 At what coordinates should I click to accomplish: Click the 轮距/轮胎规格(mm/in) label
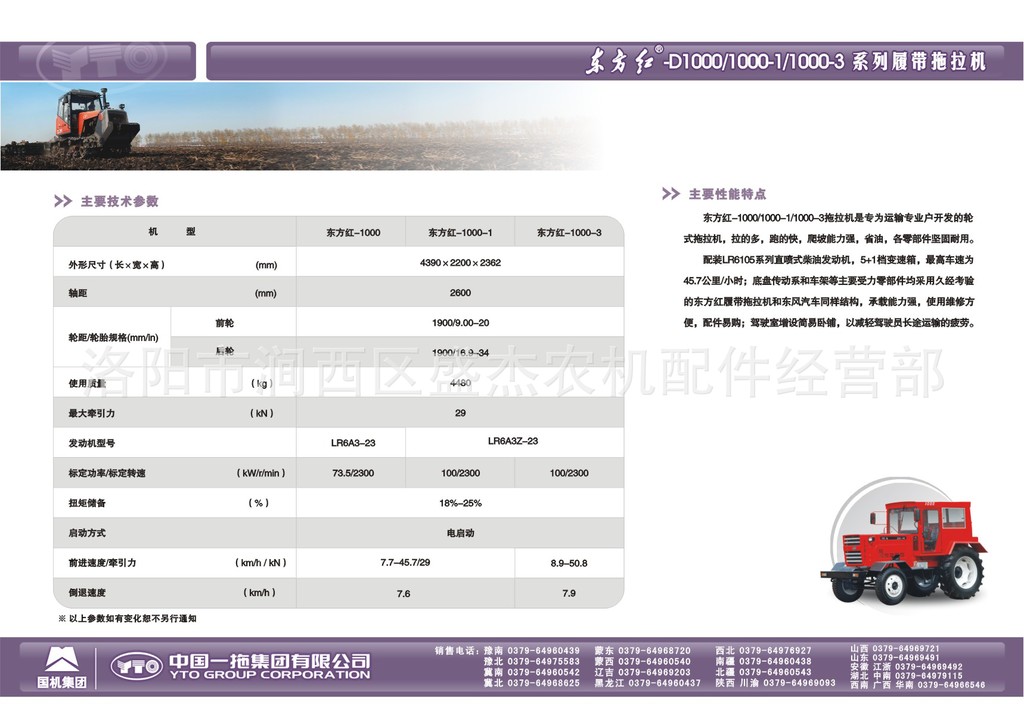(114, 338)
